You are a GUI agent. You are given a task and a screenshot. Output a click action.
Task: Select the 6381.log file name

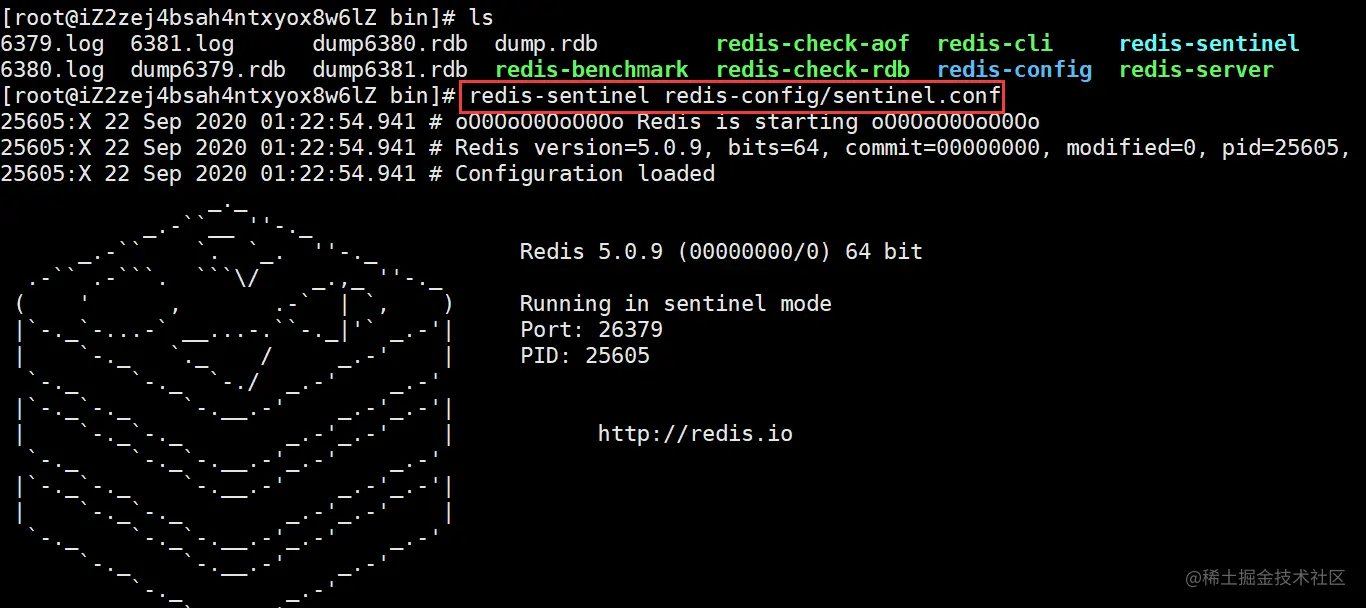[x=183, y=44]
